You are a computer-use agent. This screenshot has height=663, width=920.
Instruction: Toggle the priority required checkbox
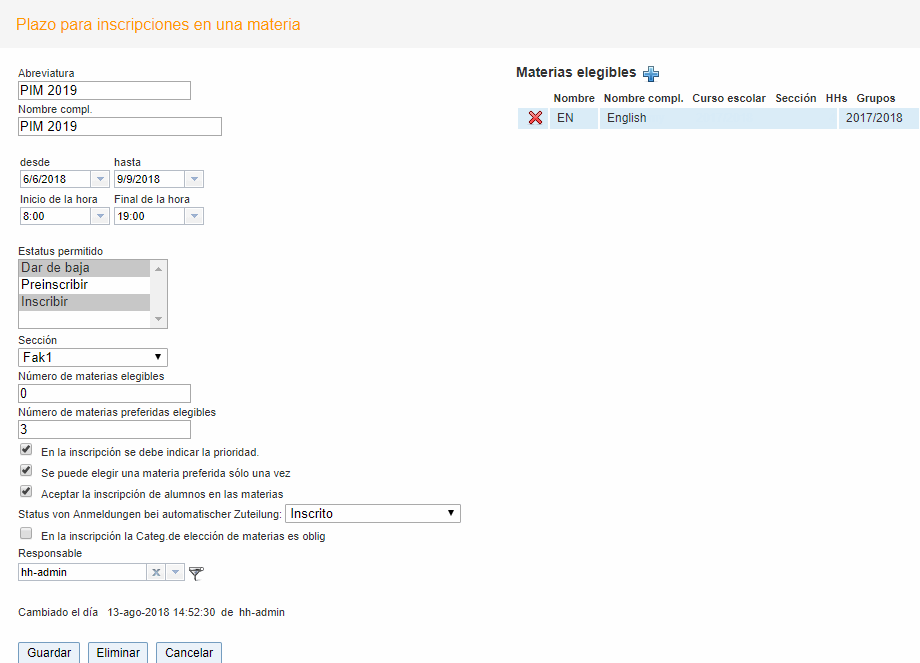(x=26, y=451)
